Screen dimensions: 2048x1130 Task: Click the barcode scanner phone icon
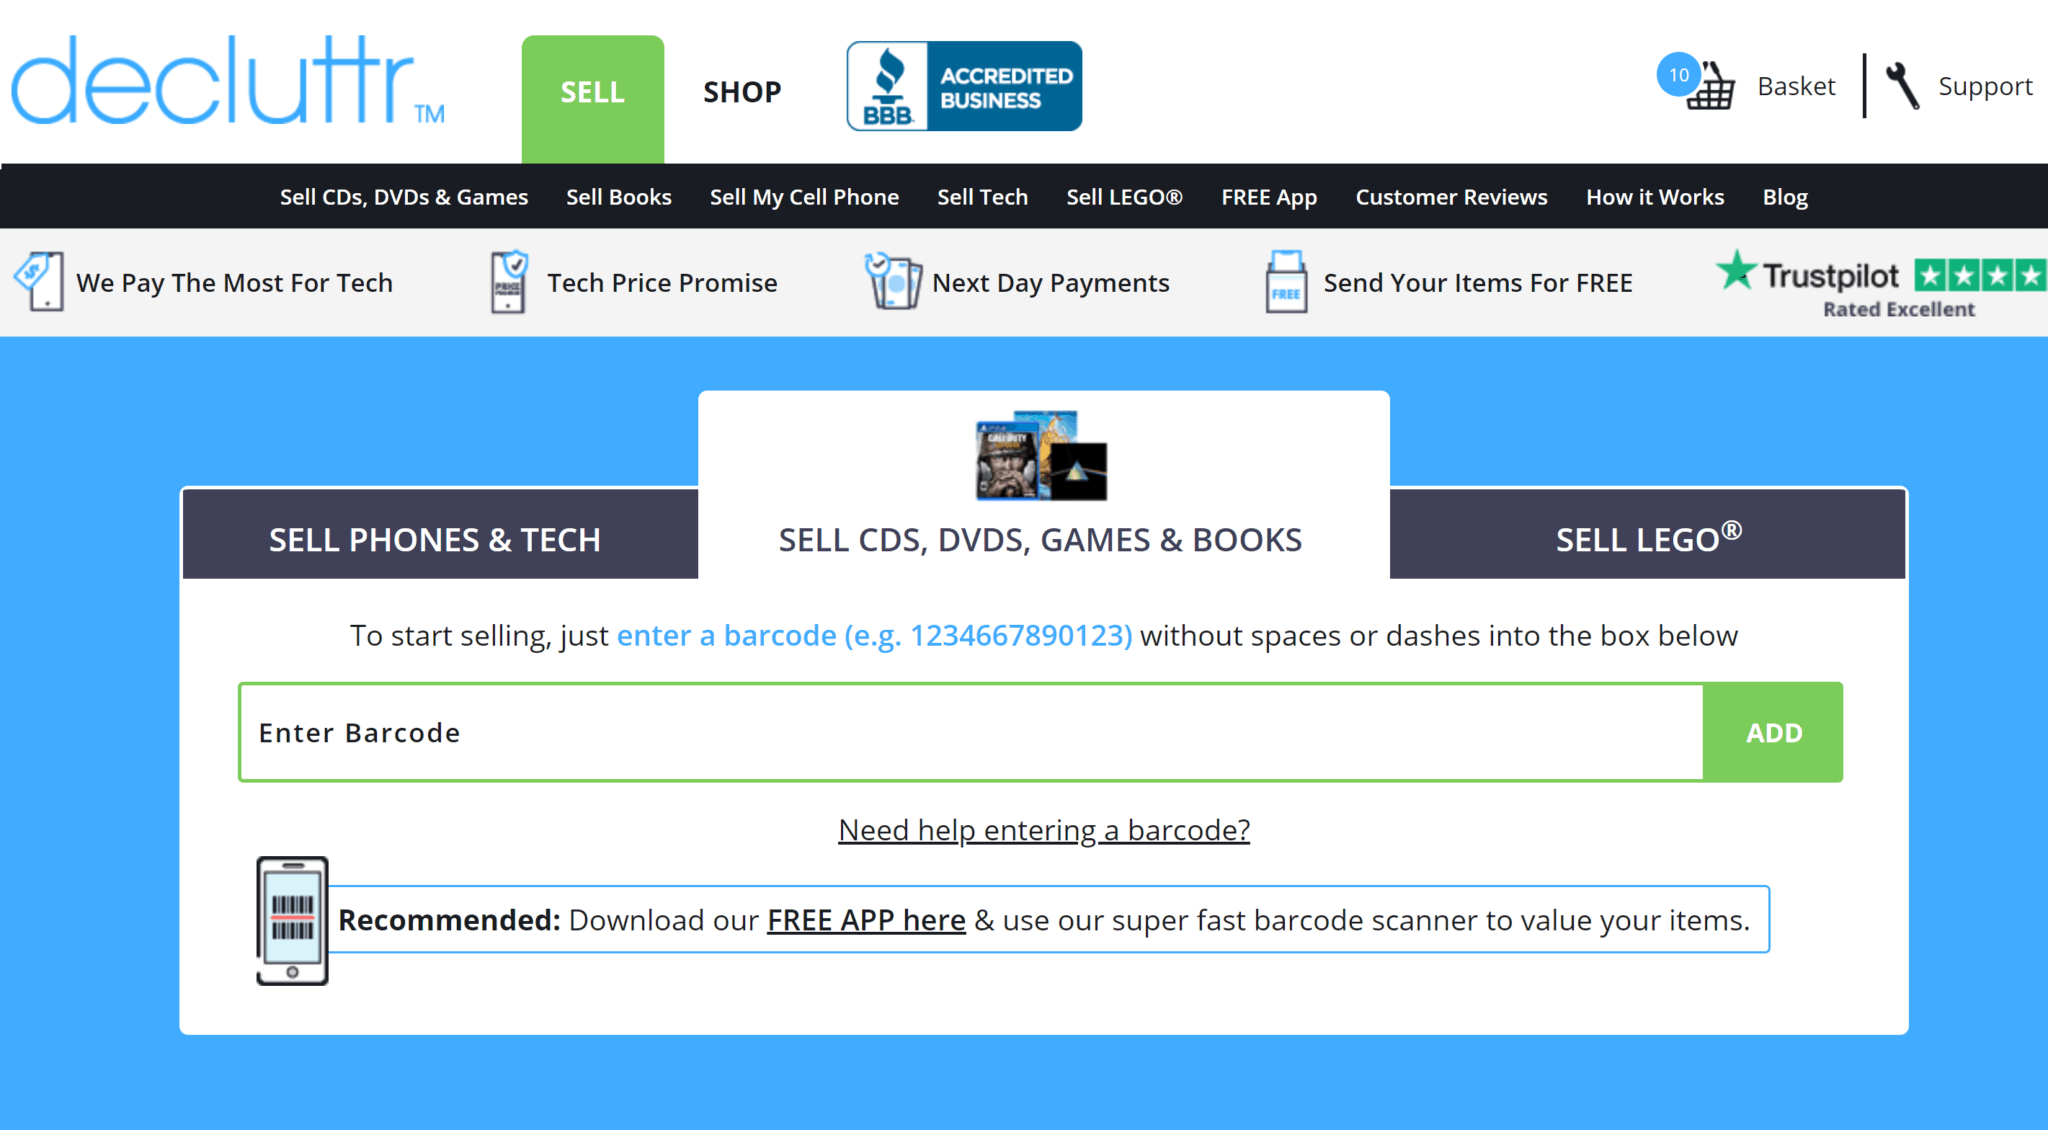[x=292, y=920]
